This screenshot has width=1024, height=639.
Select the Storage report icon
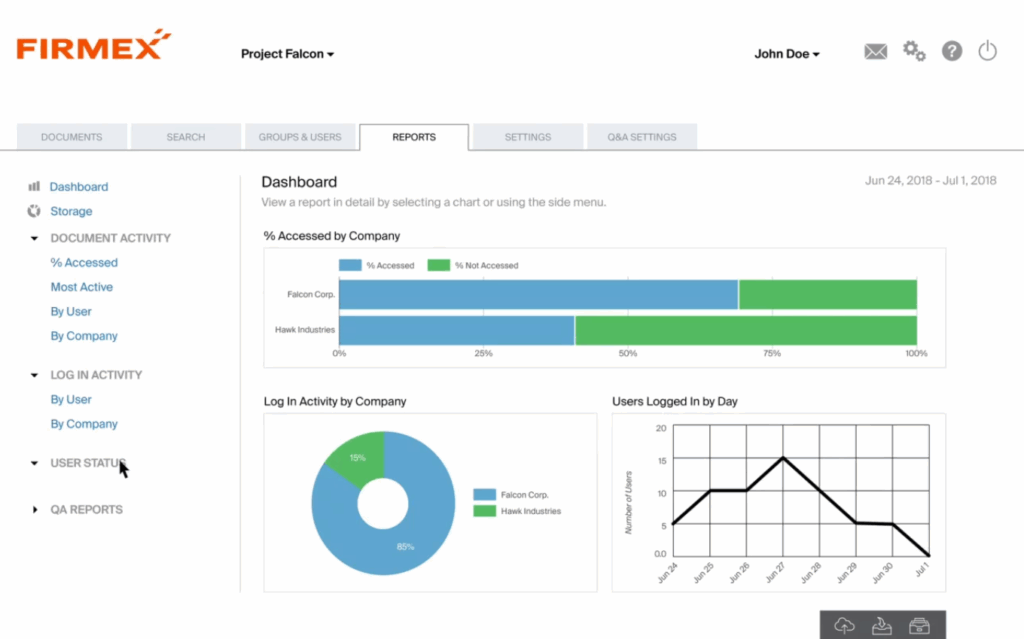click(x=34, y=211)
